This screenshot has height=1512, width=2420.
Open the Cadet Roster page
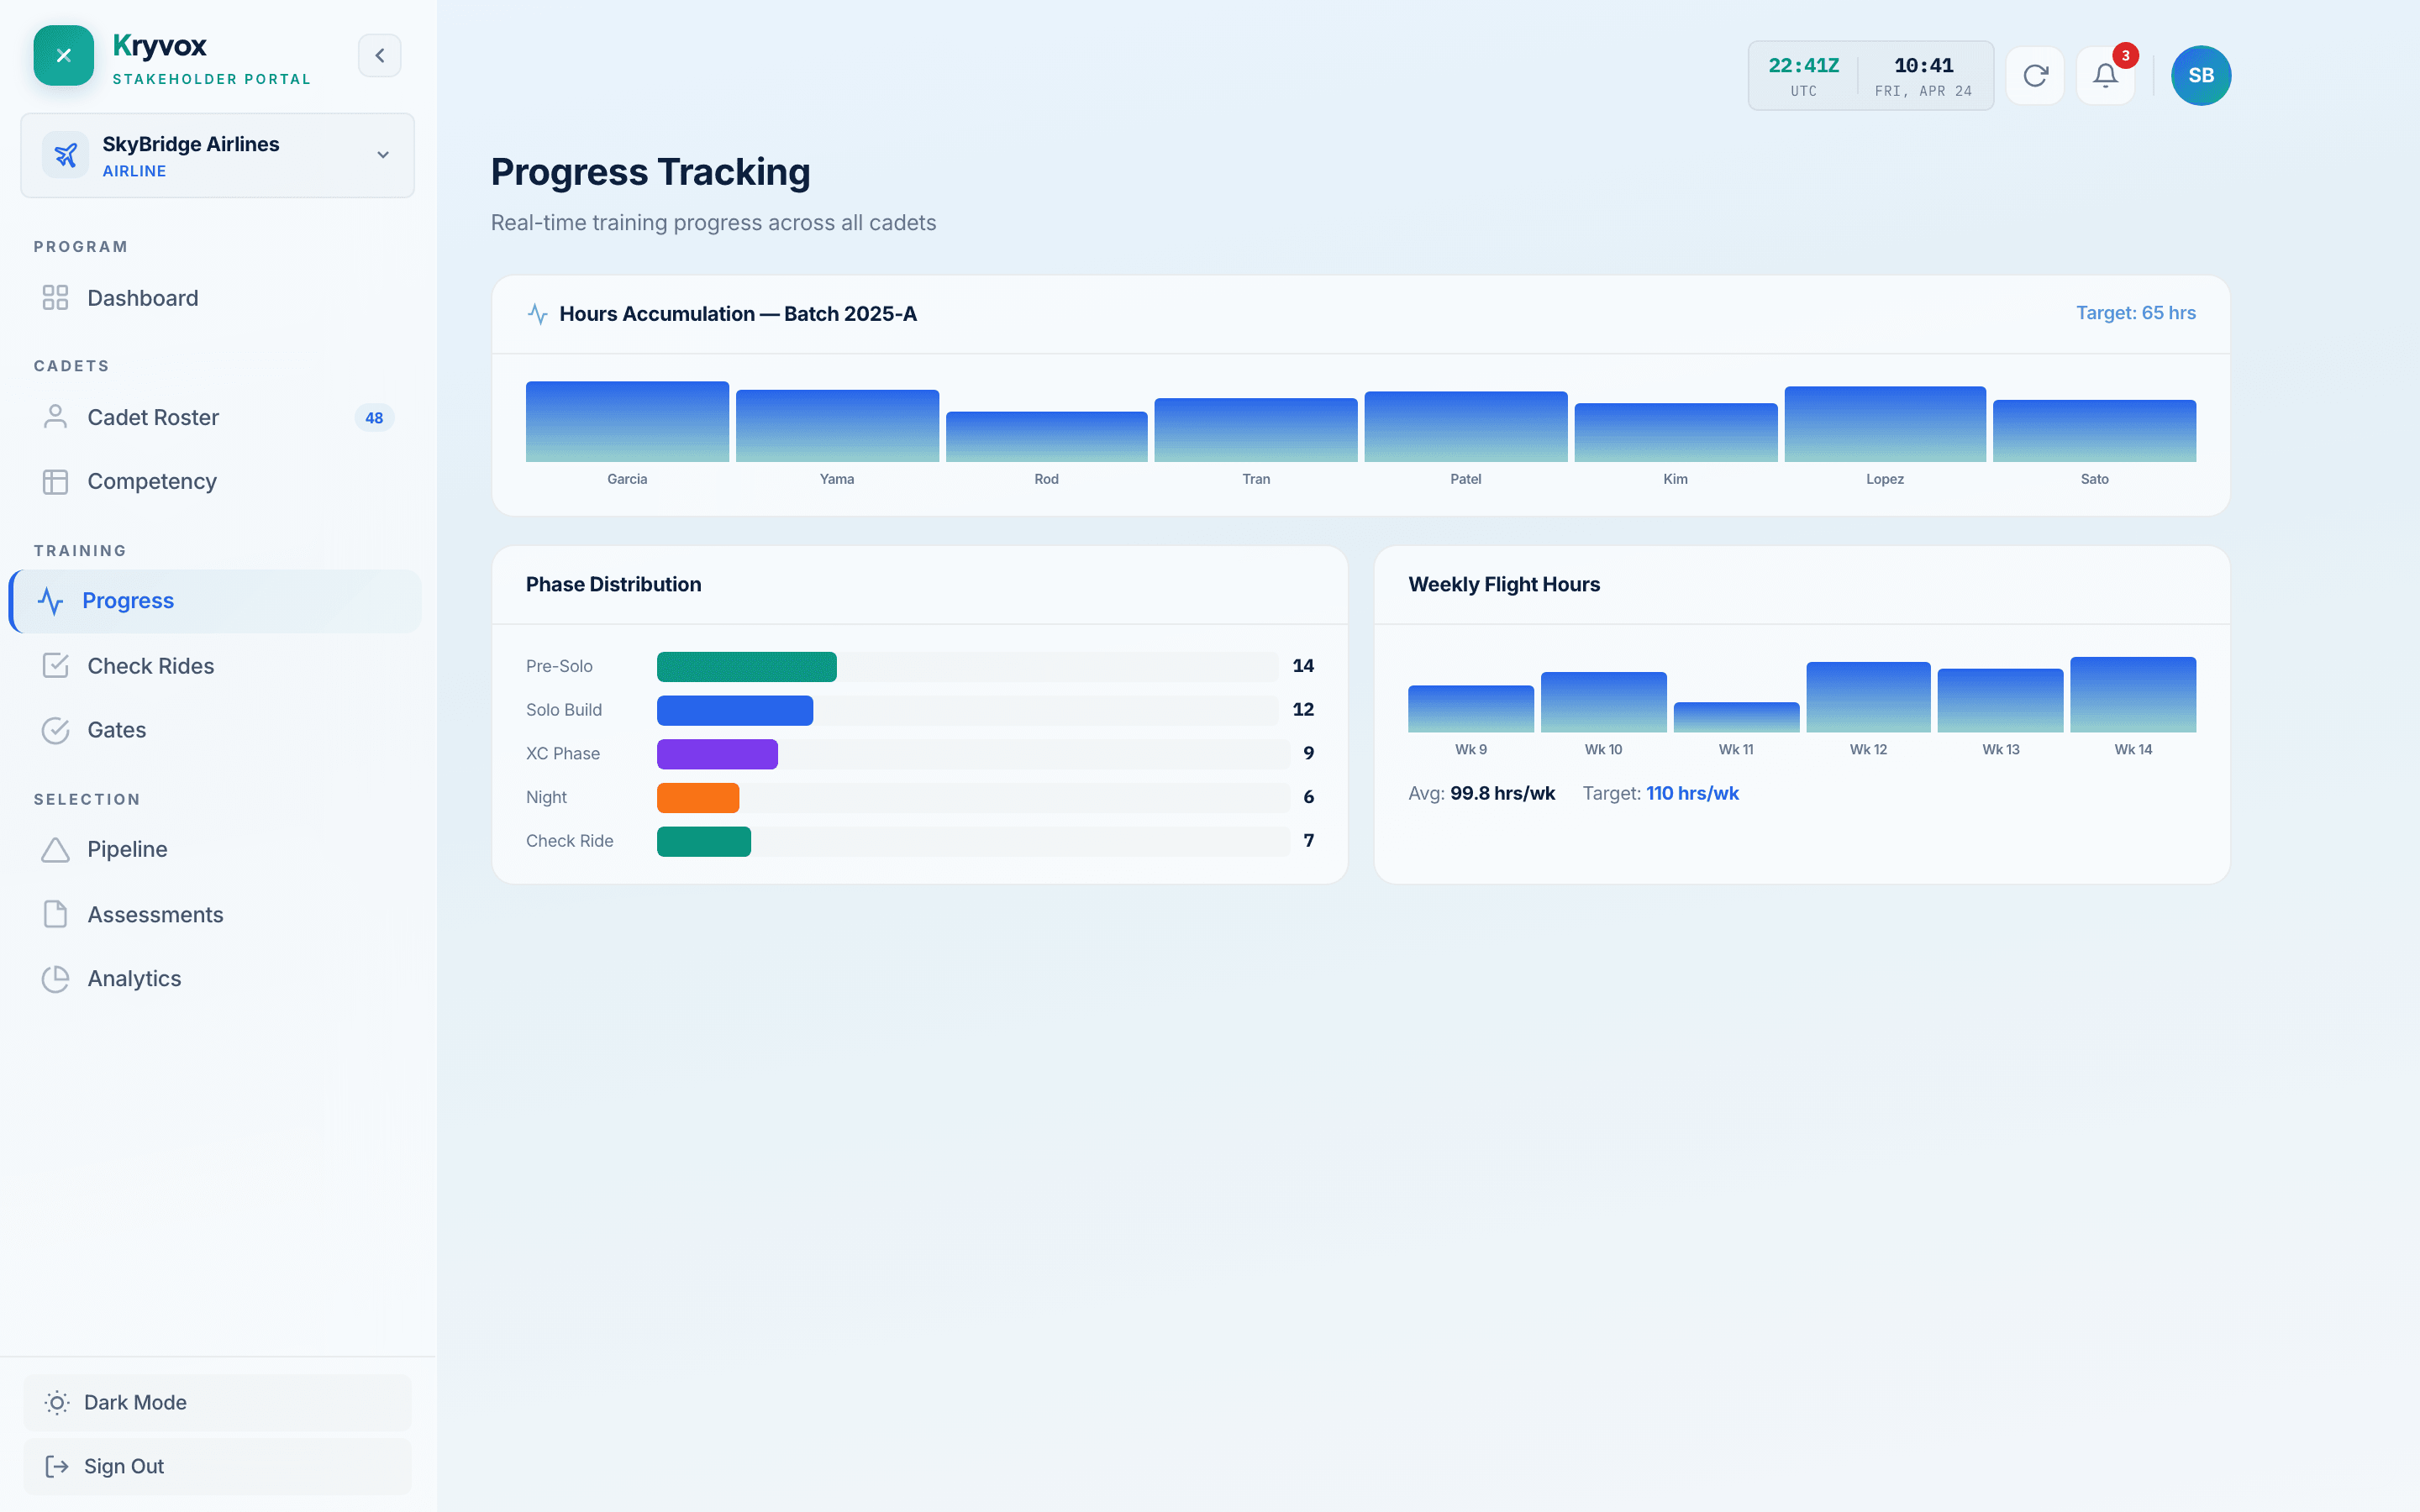[215, 417]
